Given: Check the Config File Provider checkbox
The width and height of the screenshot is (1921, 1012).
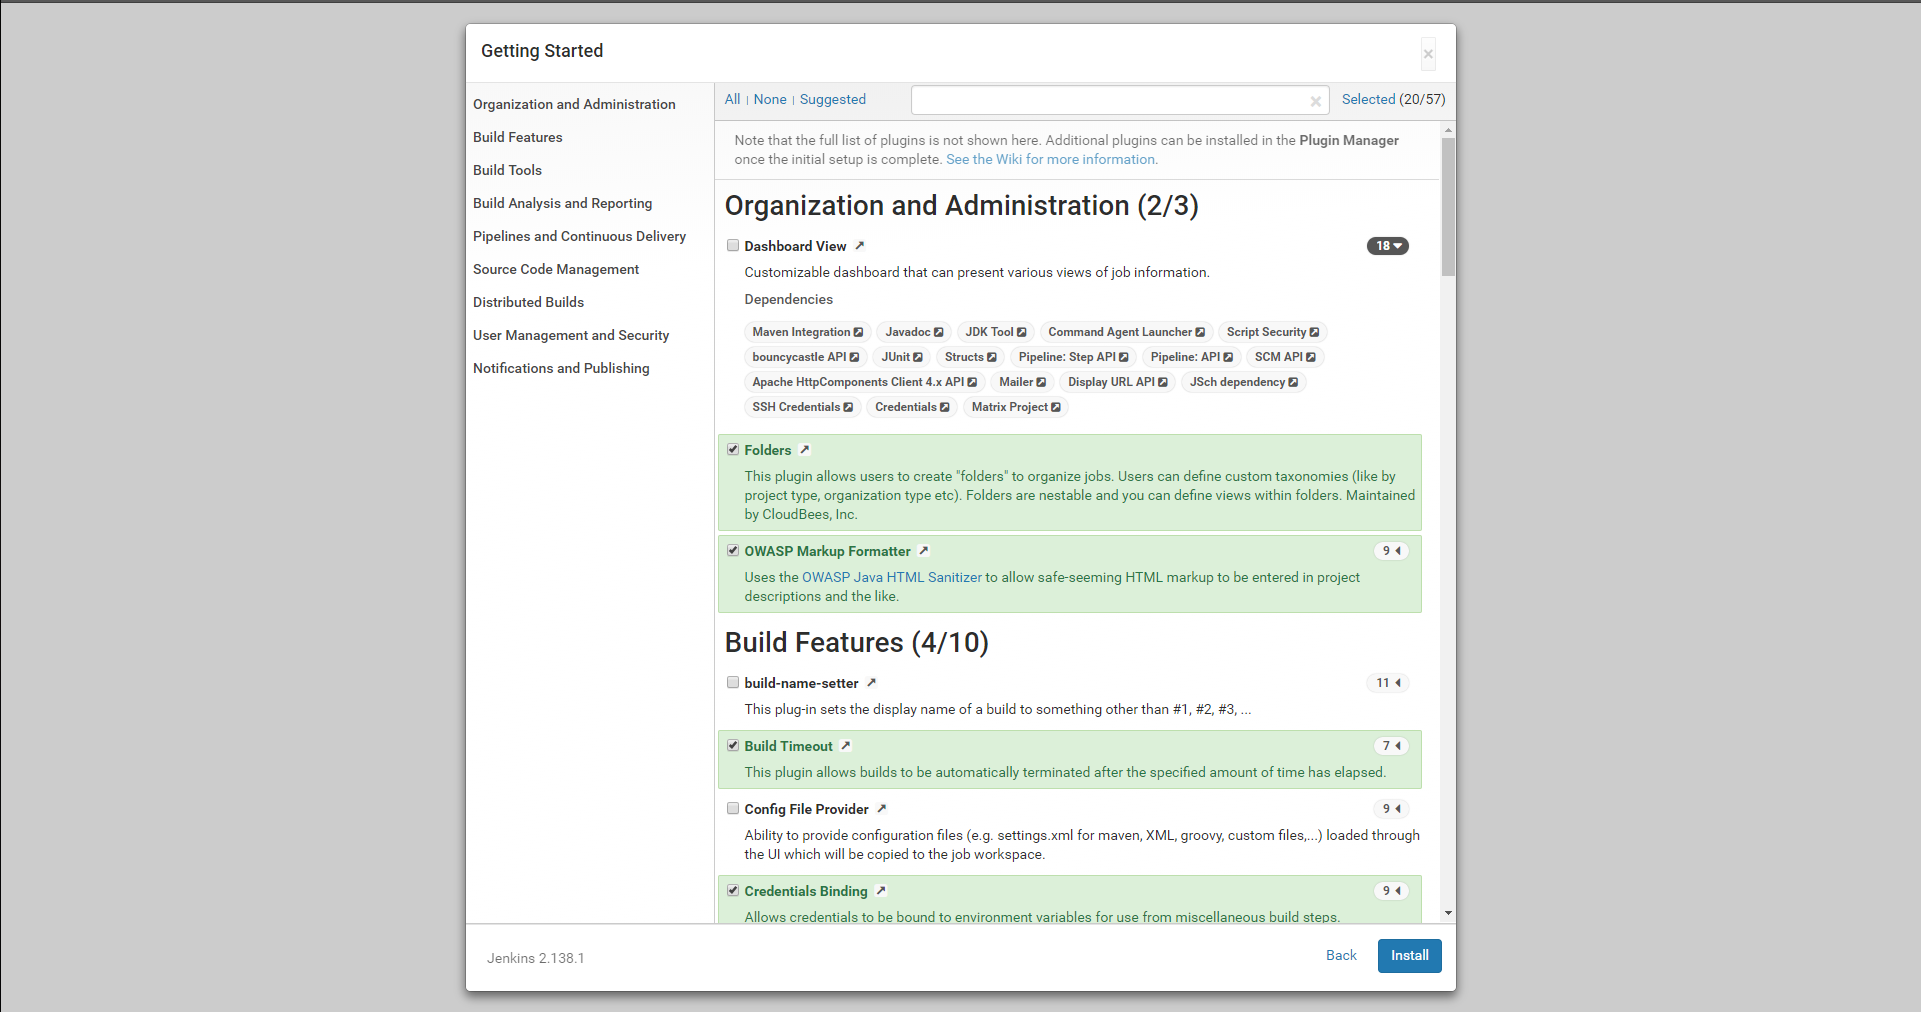Looking at the screenshot, I should [733, 808].
